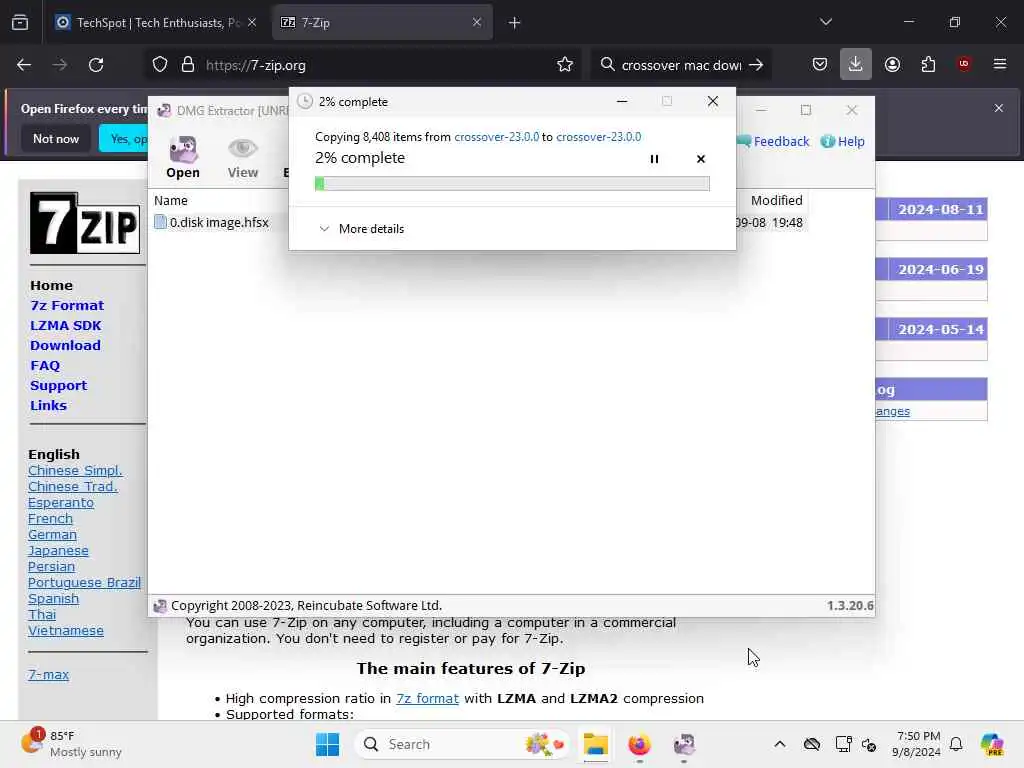Open a new Firefox tab
1024x768 pixels.
click(x=515, y=23)
